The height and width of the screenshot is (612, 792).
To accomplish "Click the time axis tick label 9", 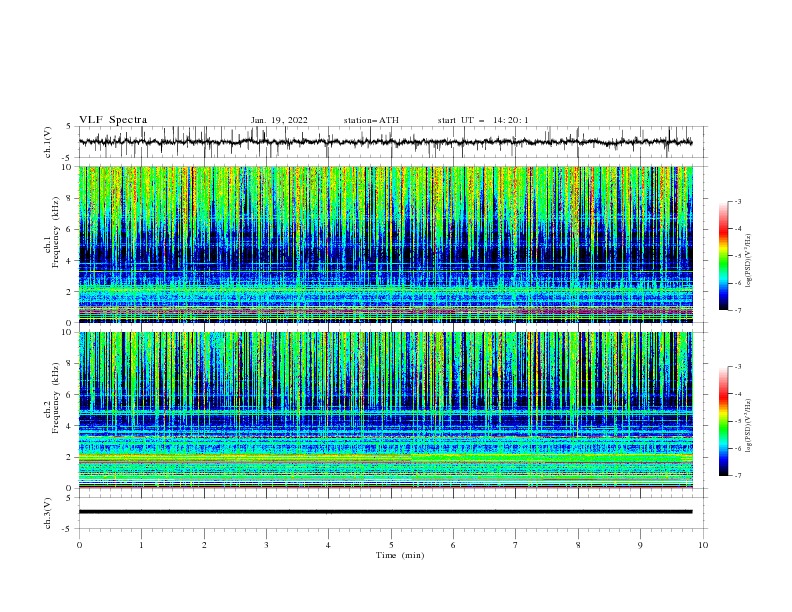I will pyautogui.click(x=640, y=545).
